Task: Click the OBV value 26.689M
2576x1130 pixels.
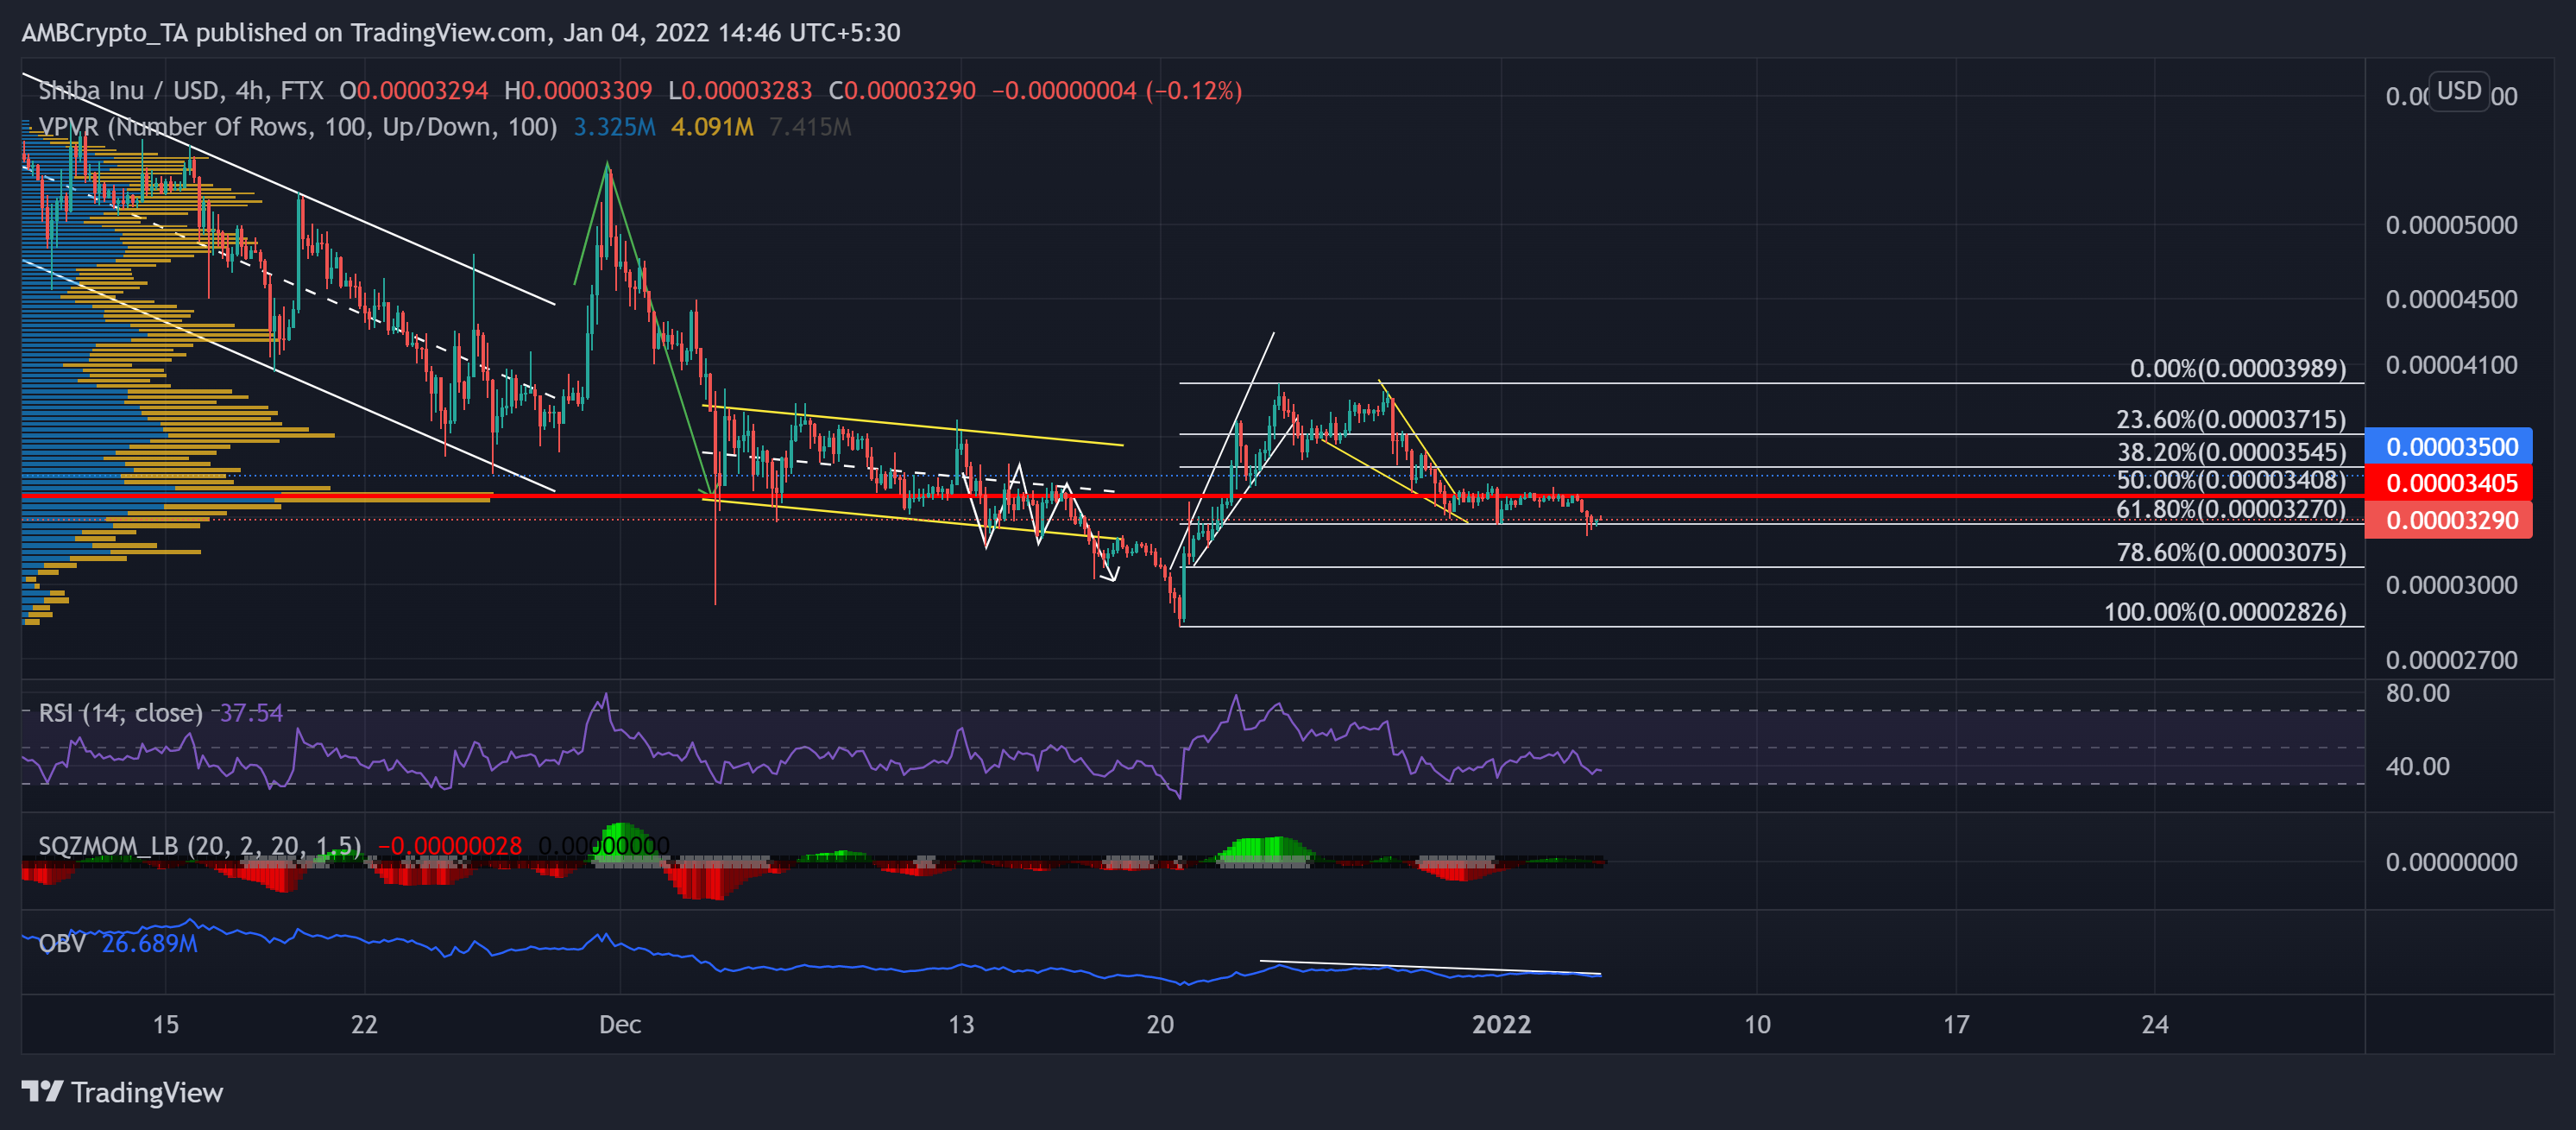Action: (149, 944)
